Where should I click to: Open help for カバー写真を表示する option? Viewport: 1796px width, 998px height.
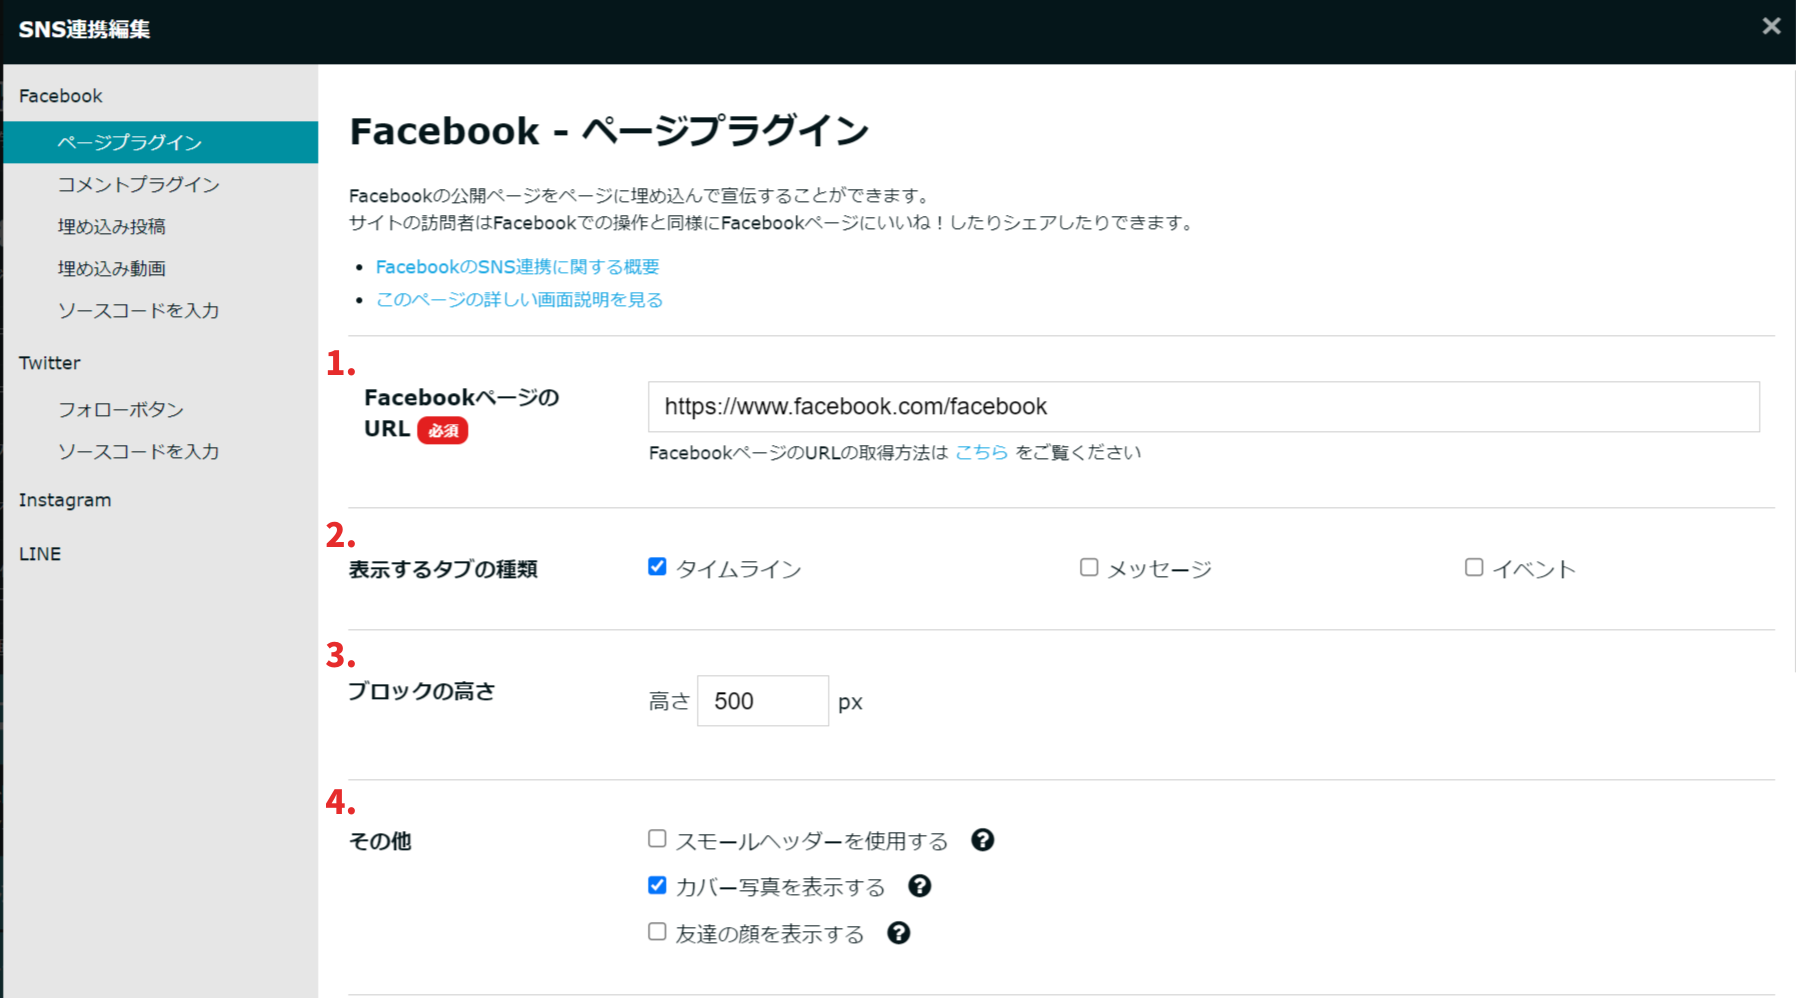(919, 886)
